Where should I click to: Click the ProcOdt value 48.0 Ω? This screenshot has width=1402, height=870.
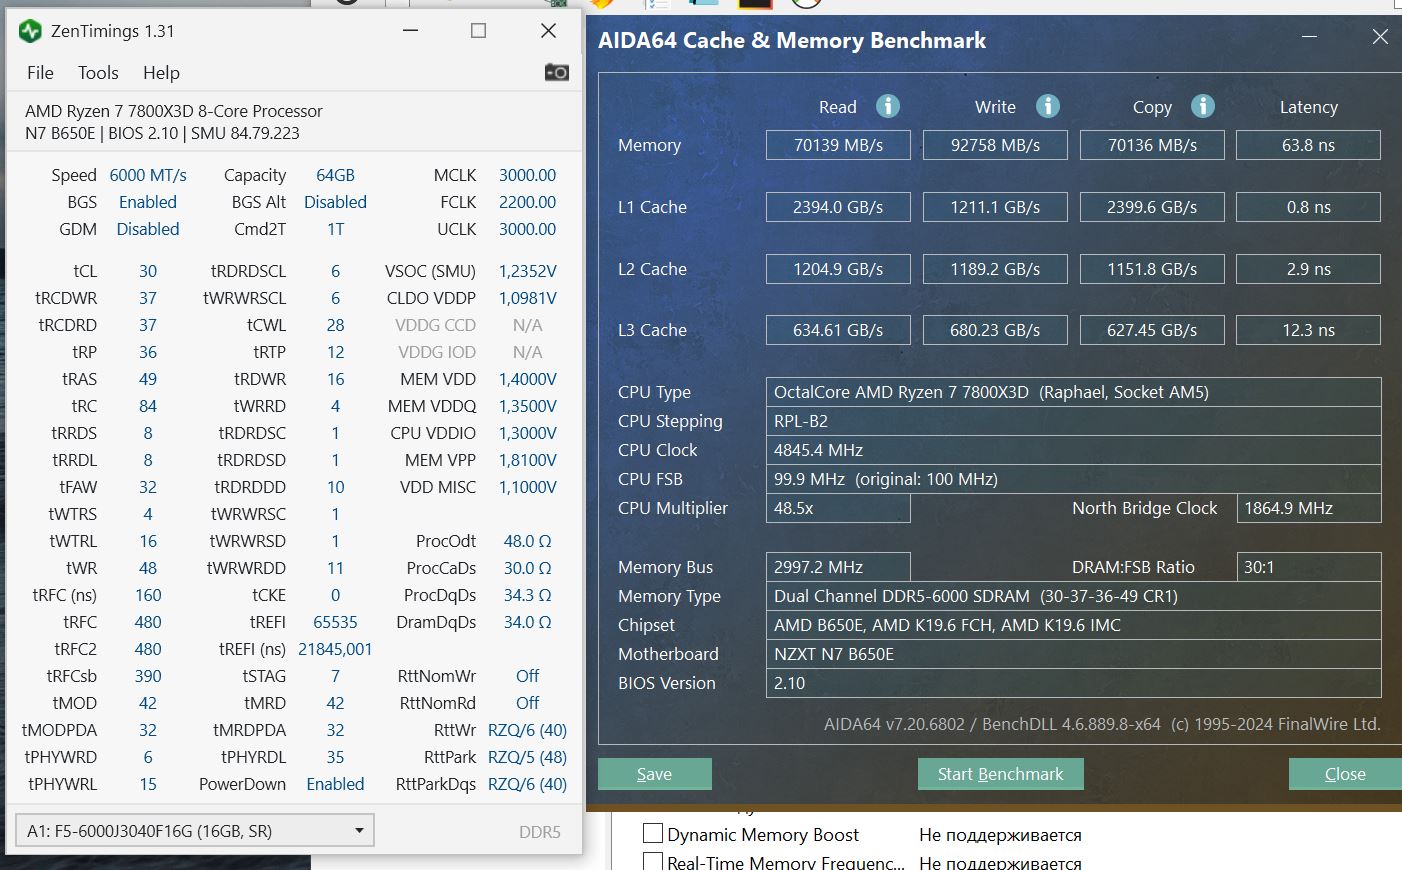click(527, 541)
